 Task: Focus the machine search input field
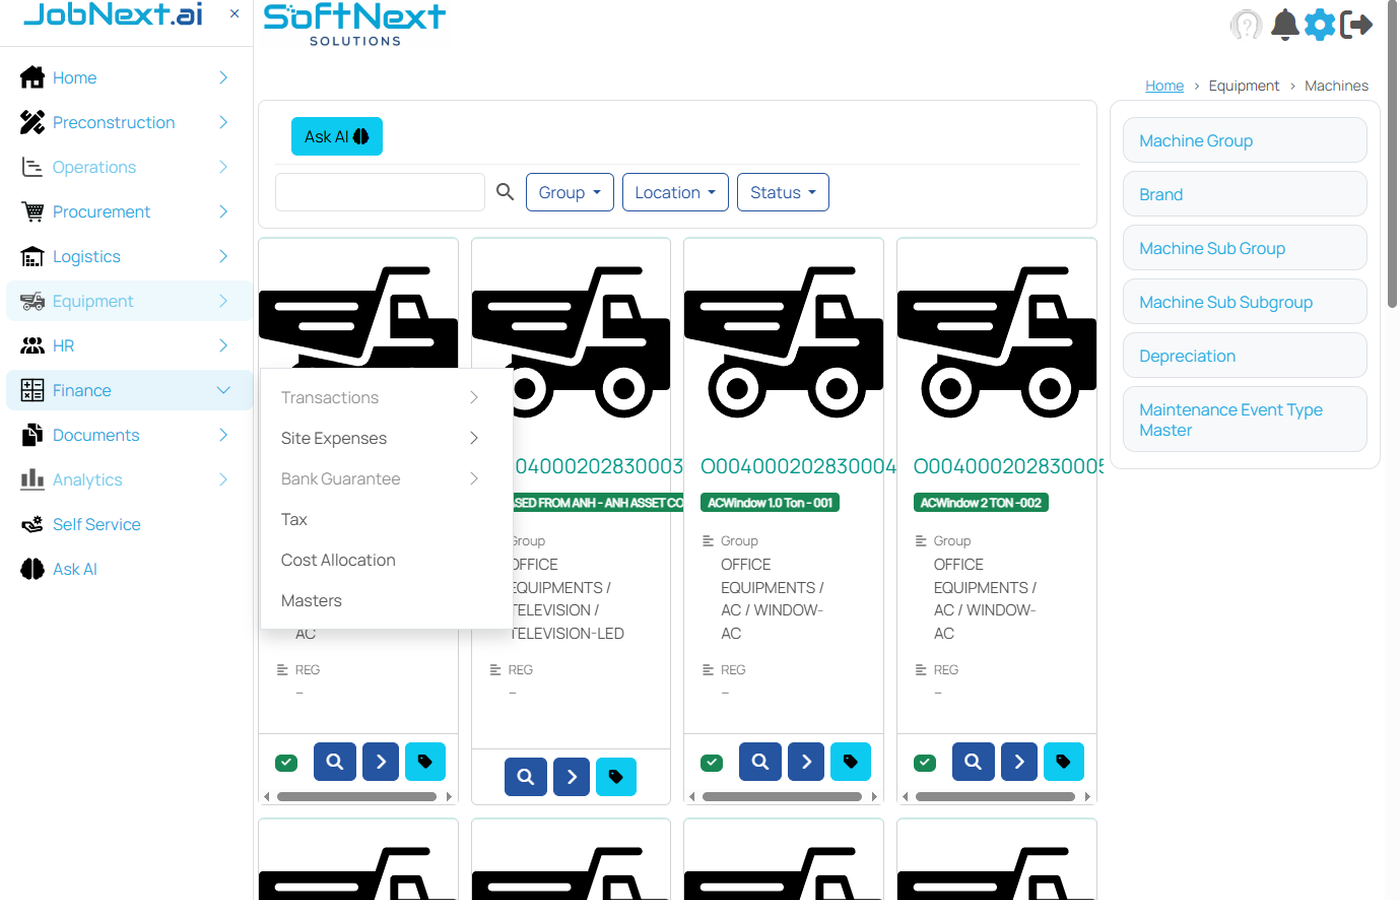click(x=380, y=192)
